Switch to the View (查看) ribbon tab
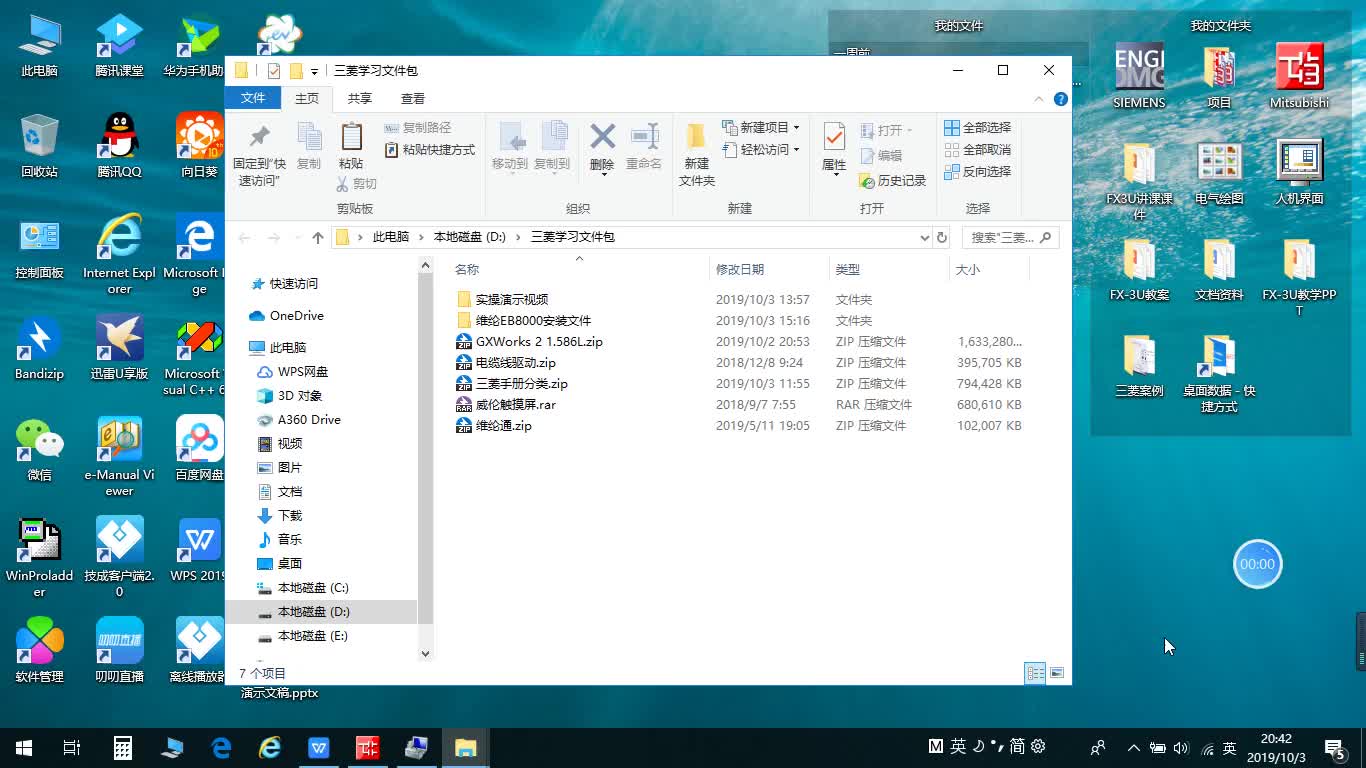The height and width of the screenshot is (768, 1366). (x=413, y=98)
